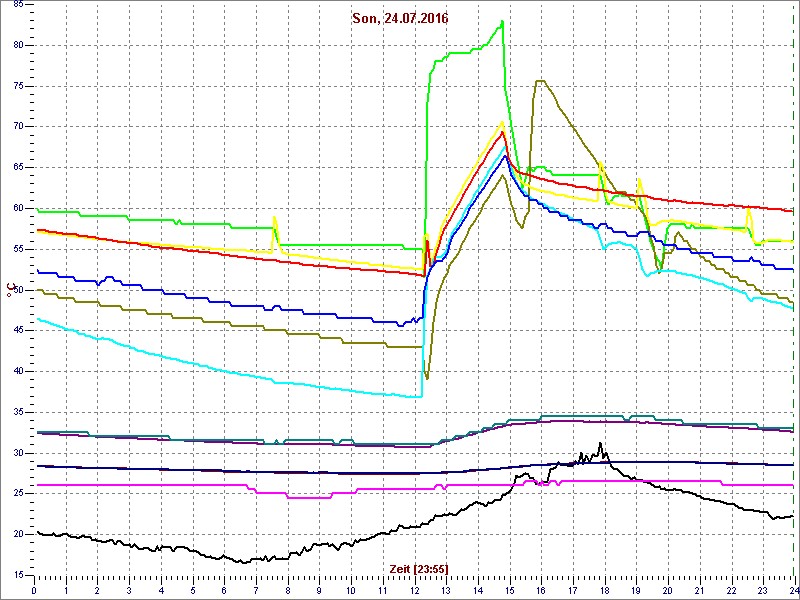Click hour 1 on the time axis
The height and width of the screenshot is (600, 800).
66,591
